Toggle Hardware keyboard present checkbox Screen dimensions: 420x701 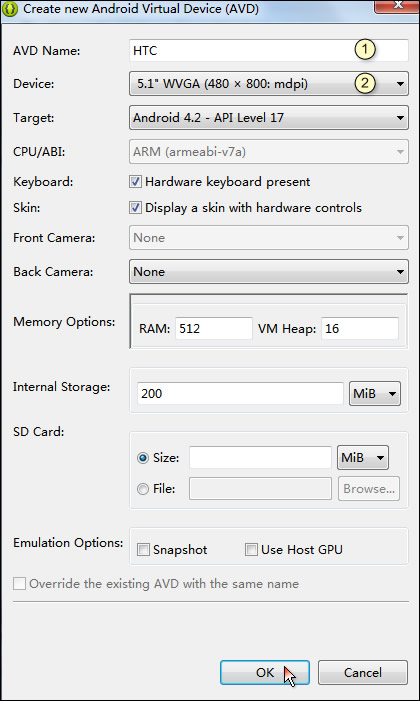pyautogui.click(x=136, y=182)
